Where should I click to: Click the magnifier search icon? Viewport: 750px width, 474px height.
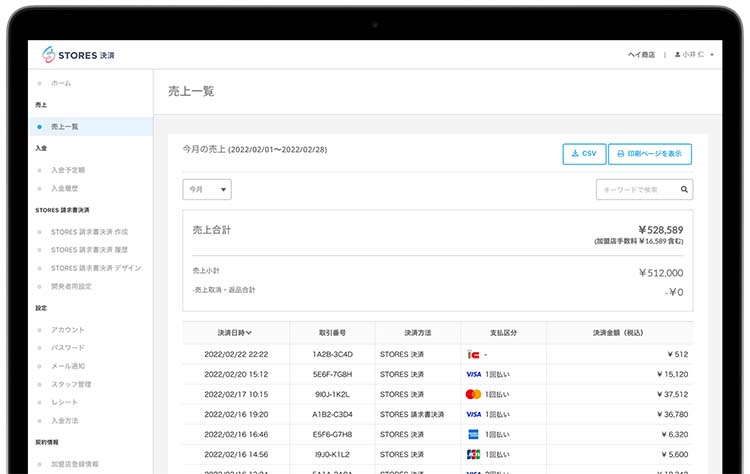(x=684, y=189)
